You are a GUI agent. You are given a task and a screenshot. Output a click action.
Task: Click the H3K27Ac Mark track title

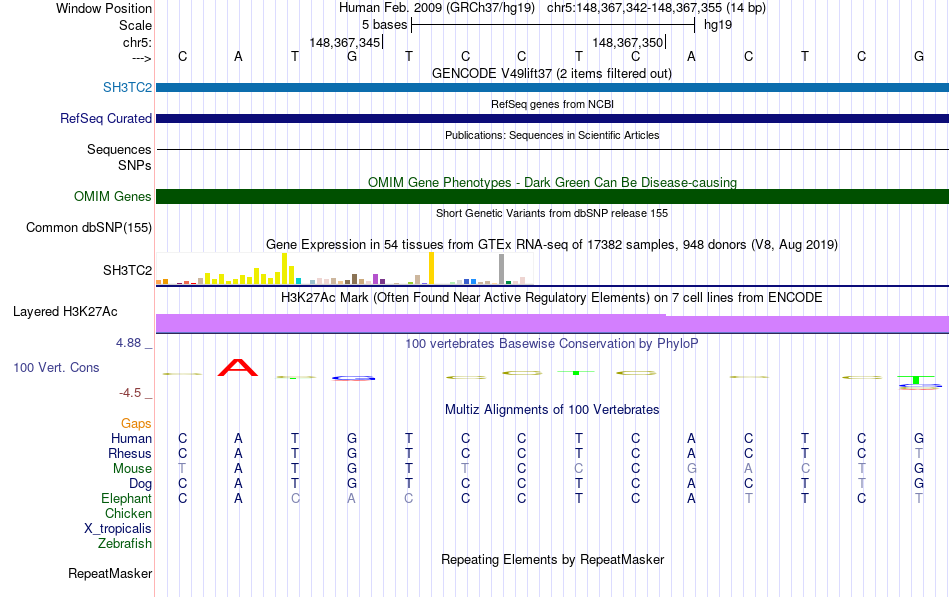pos(552,298)
